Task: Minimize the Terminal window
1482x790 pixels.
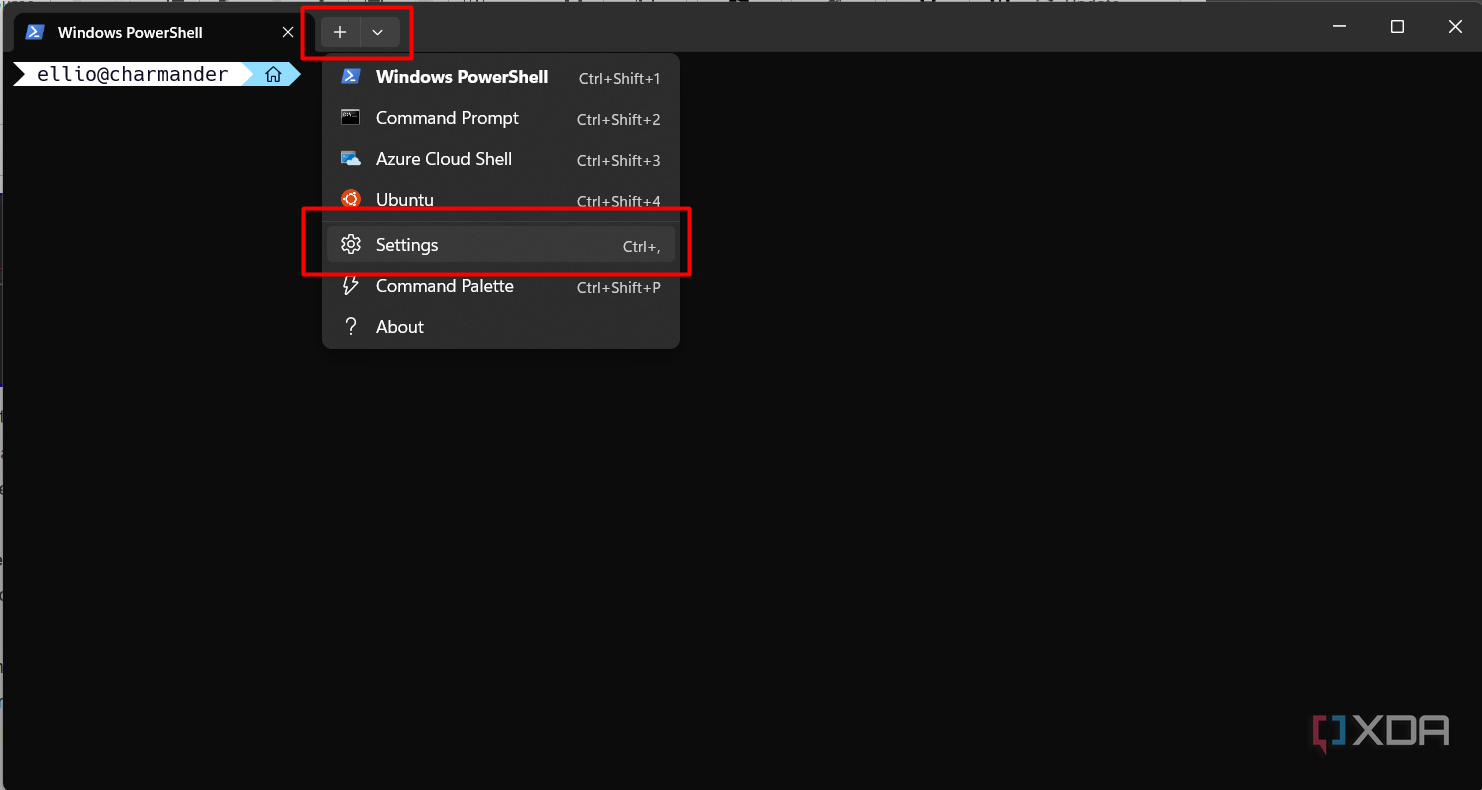Action: (1340, 27)
